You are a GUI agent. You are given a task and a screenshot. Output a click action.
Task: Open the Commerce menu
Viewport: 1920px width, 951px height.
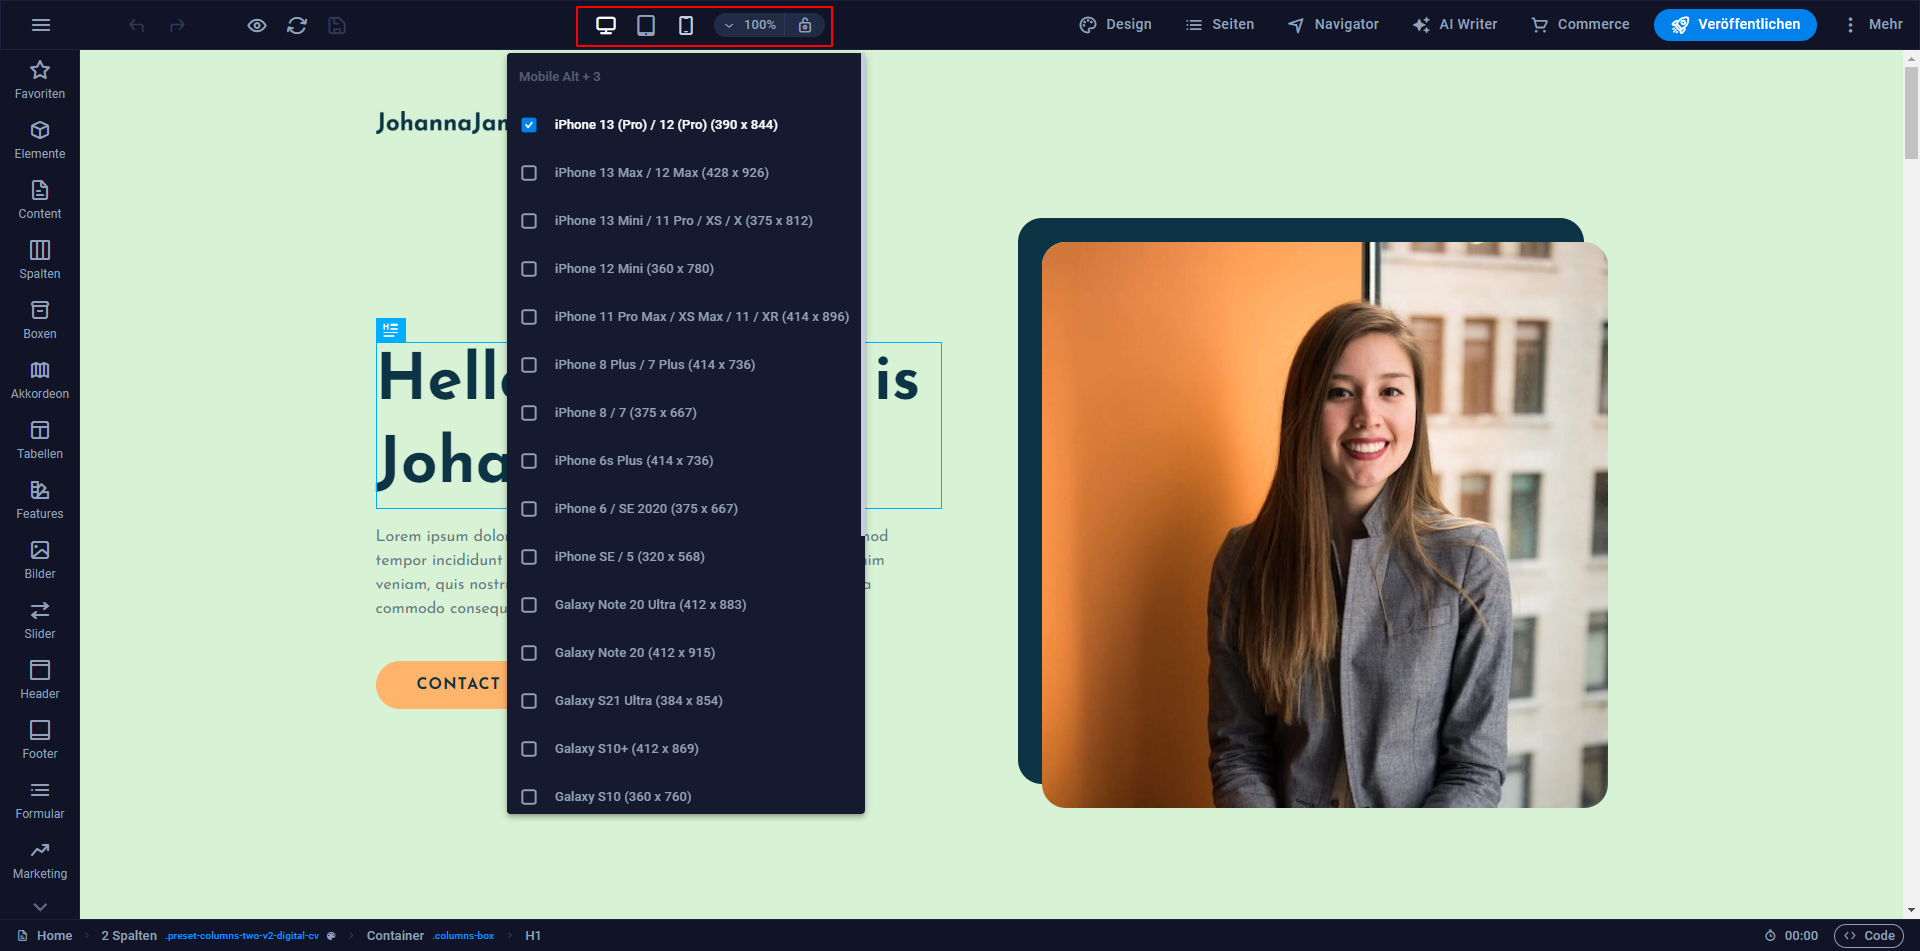coord(1580,25)
